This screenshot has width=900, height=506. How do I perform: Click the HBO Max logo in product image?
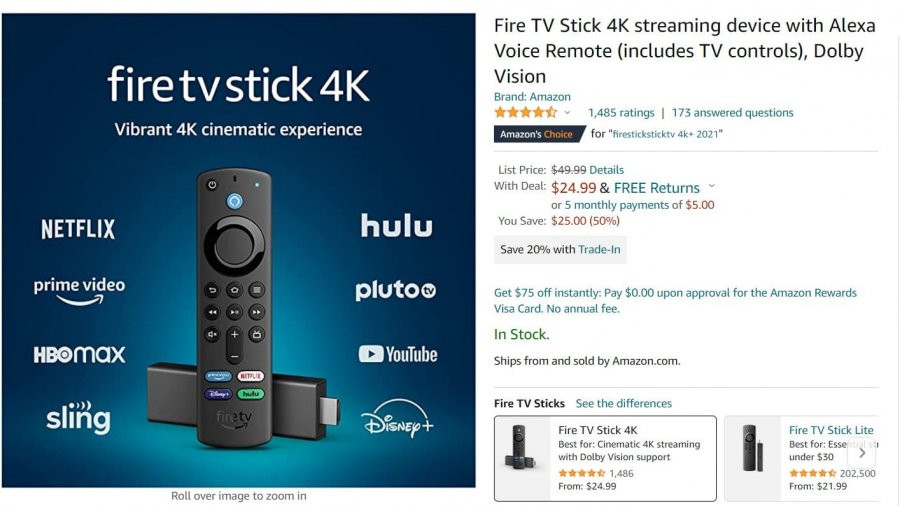79,355
